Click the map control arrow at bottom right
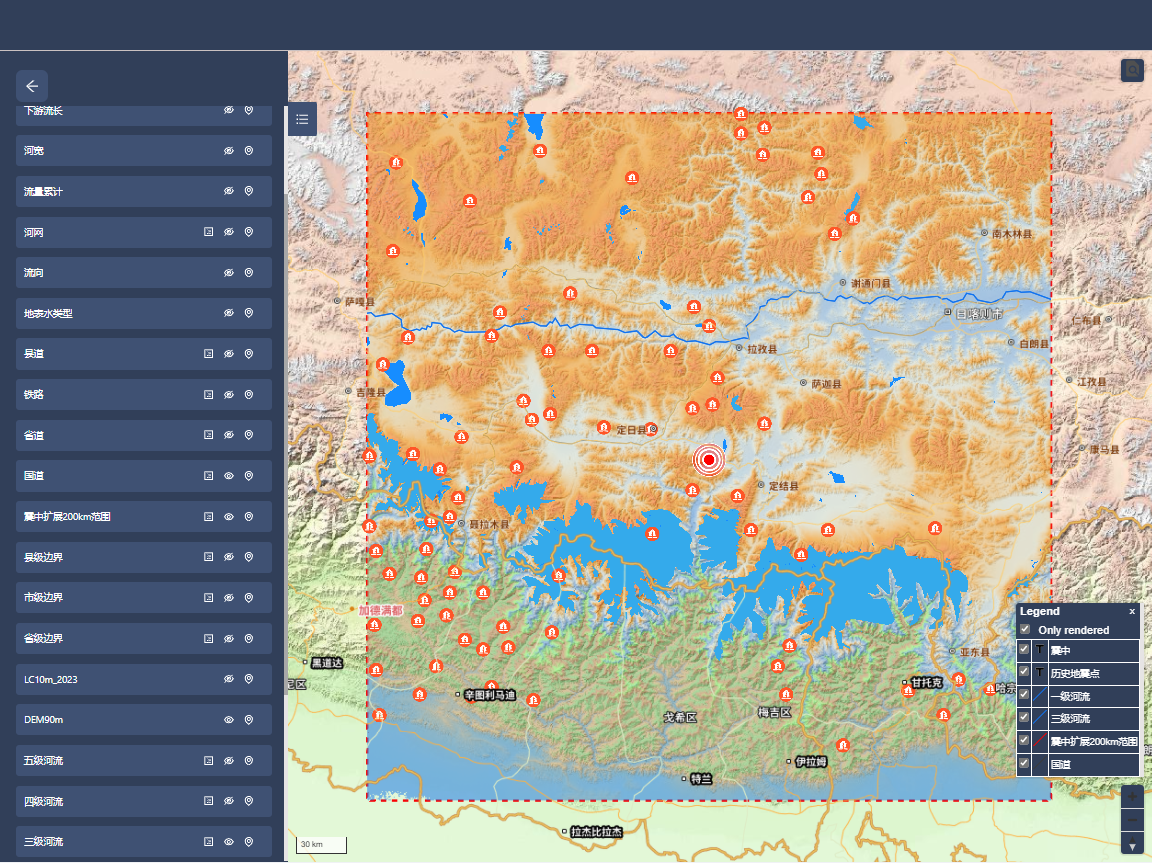 1132,846
